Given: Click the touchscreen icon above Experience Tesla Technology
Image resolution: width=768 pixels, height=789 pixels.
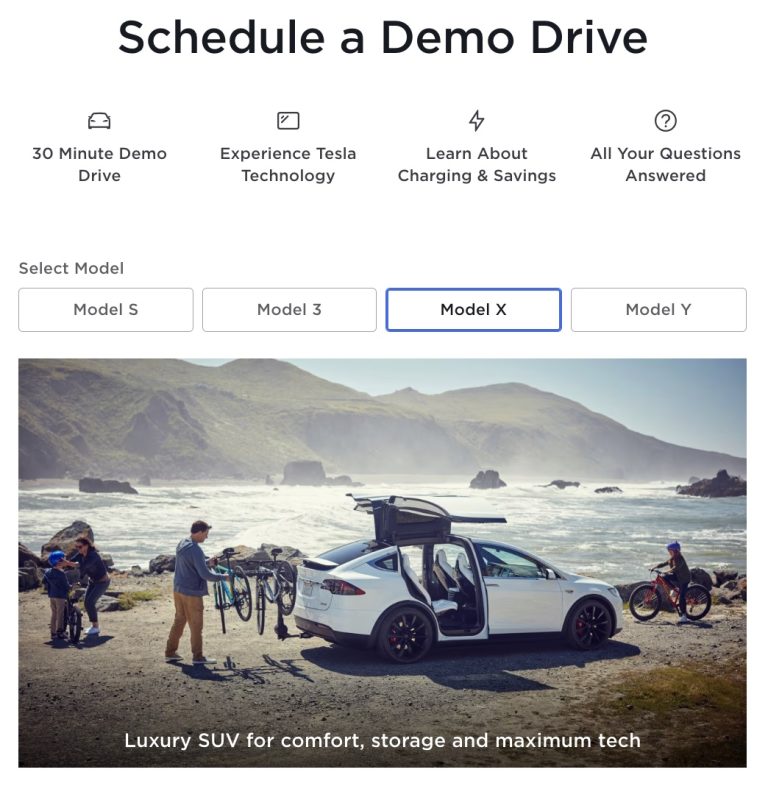Looking at the screenshot, I should coord(288,121).
